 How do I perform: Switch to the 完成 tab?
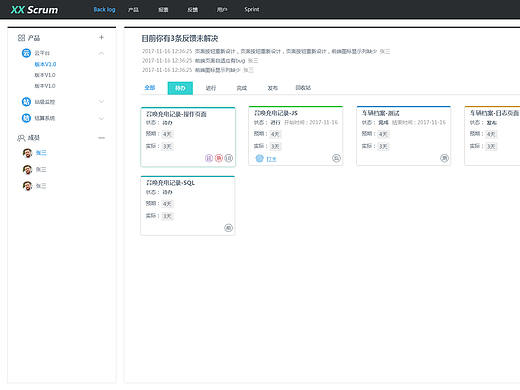tap(242, 88)
